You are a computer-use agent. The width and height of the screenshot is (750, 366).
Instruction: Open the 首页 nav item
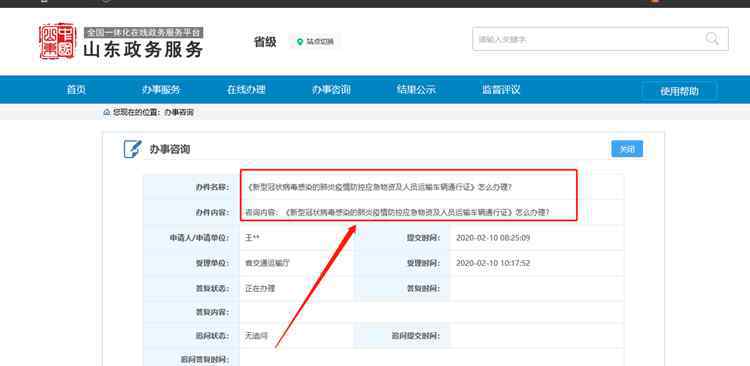coord(76,89)
